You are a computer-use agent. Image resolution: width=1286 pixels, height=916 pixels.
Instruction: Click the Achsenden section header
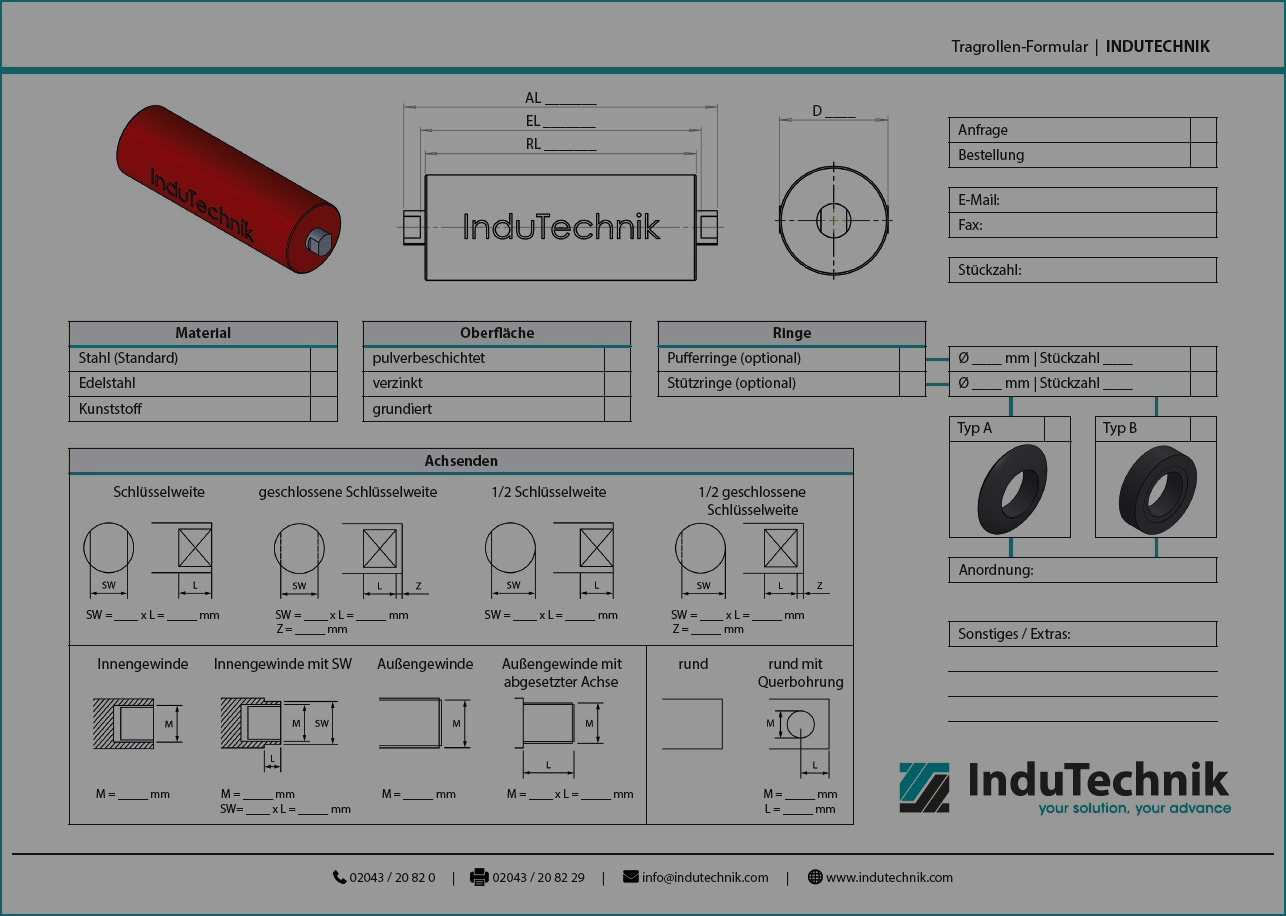(x=461, y=461)
